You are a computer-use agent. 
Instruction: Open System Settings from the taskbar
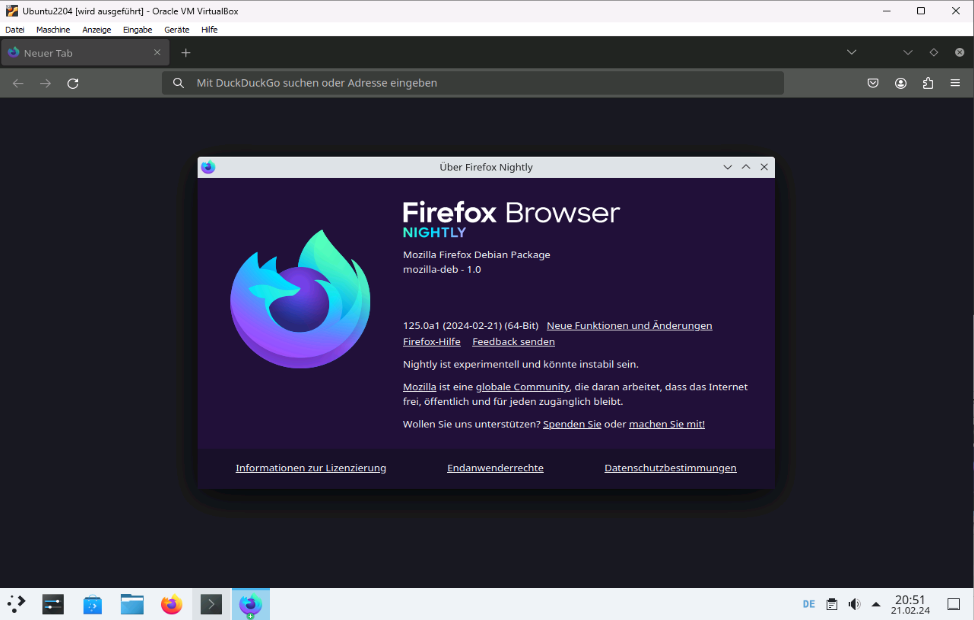coord(53,604)
